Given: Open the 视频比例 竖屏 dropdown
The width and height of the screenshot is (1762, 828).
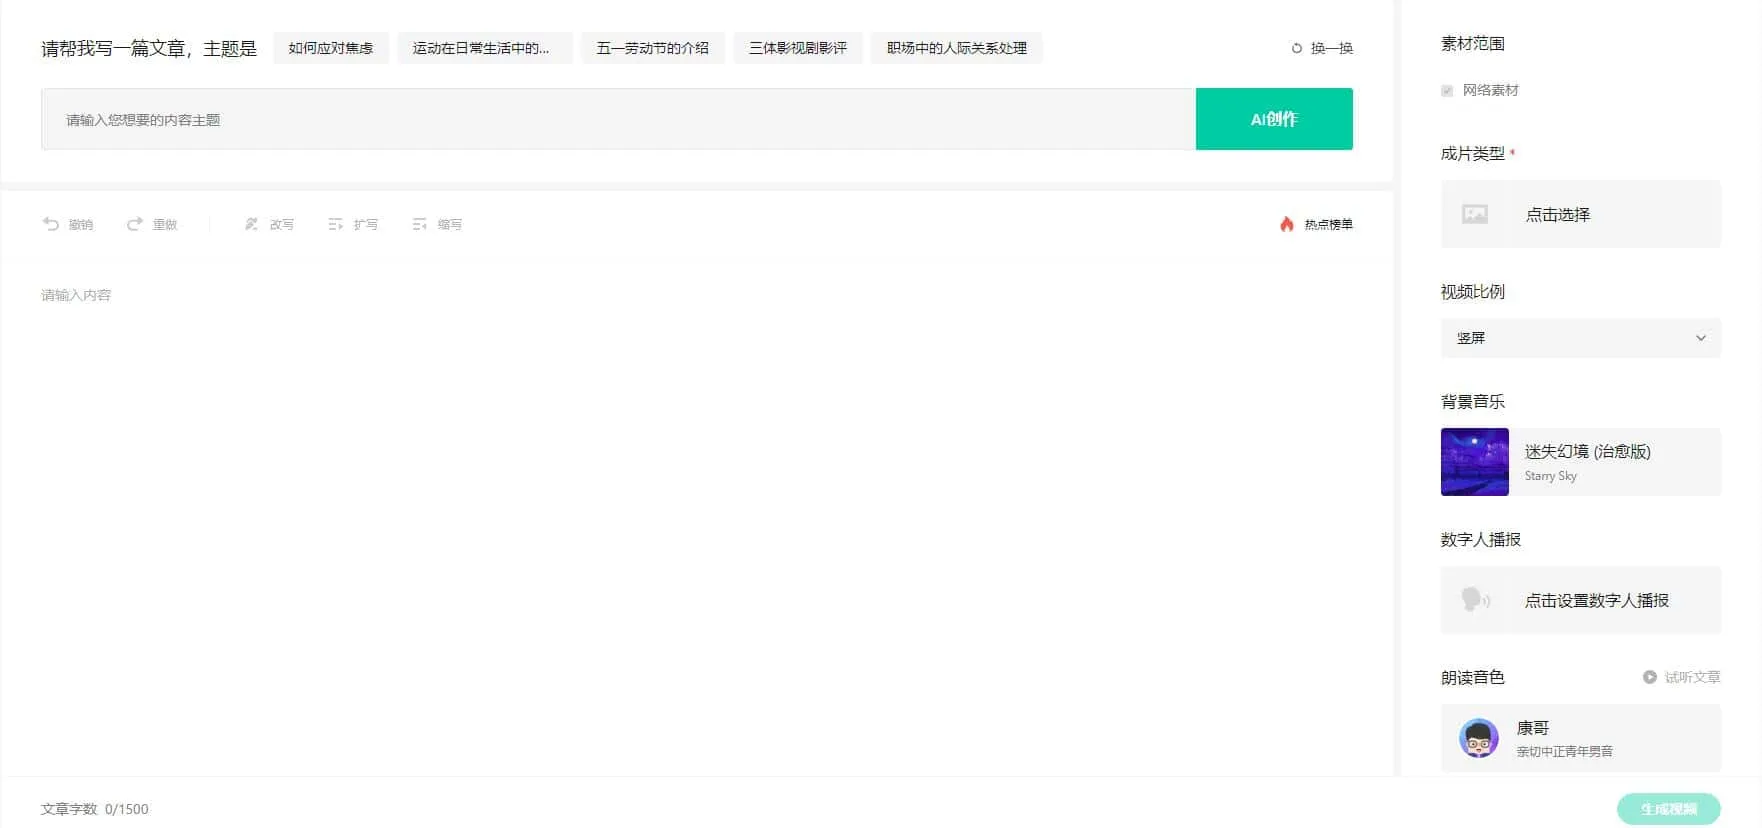Looking at the screenshot, I should 1581,338.
